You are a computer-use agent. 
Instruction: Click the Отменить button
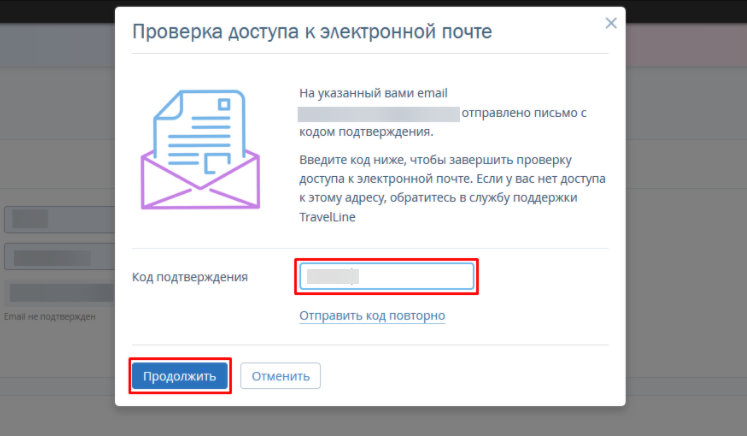tap(280, 376)
